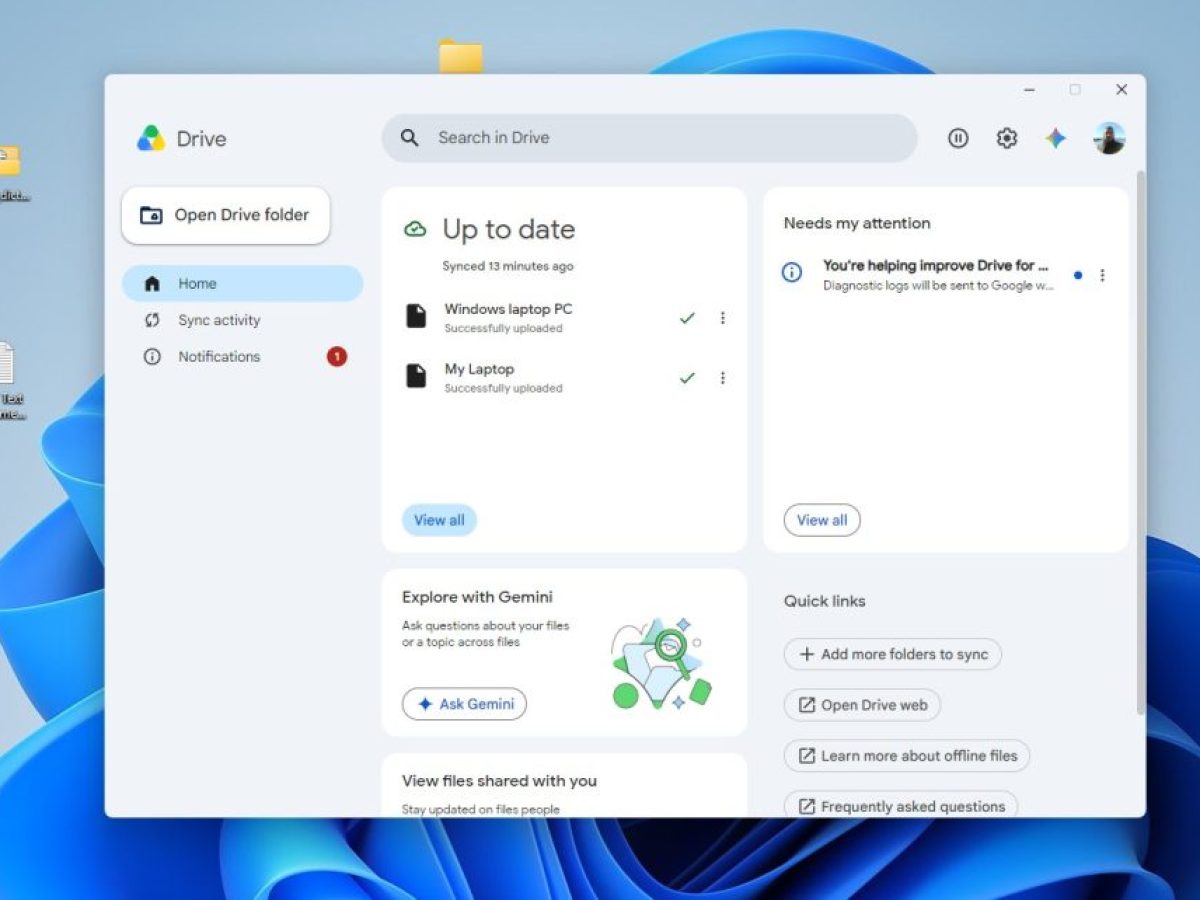Click the Open Drive folder button
Screen dimensions: 1200x900
pos(226,215)
